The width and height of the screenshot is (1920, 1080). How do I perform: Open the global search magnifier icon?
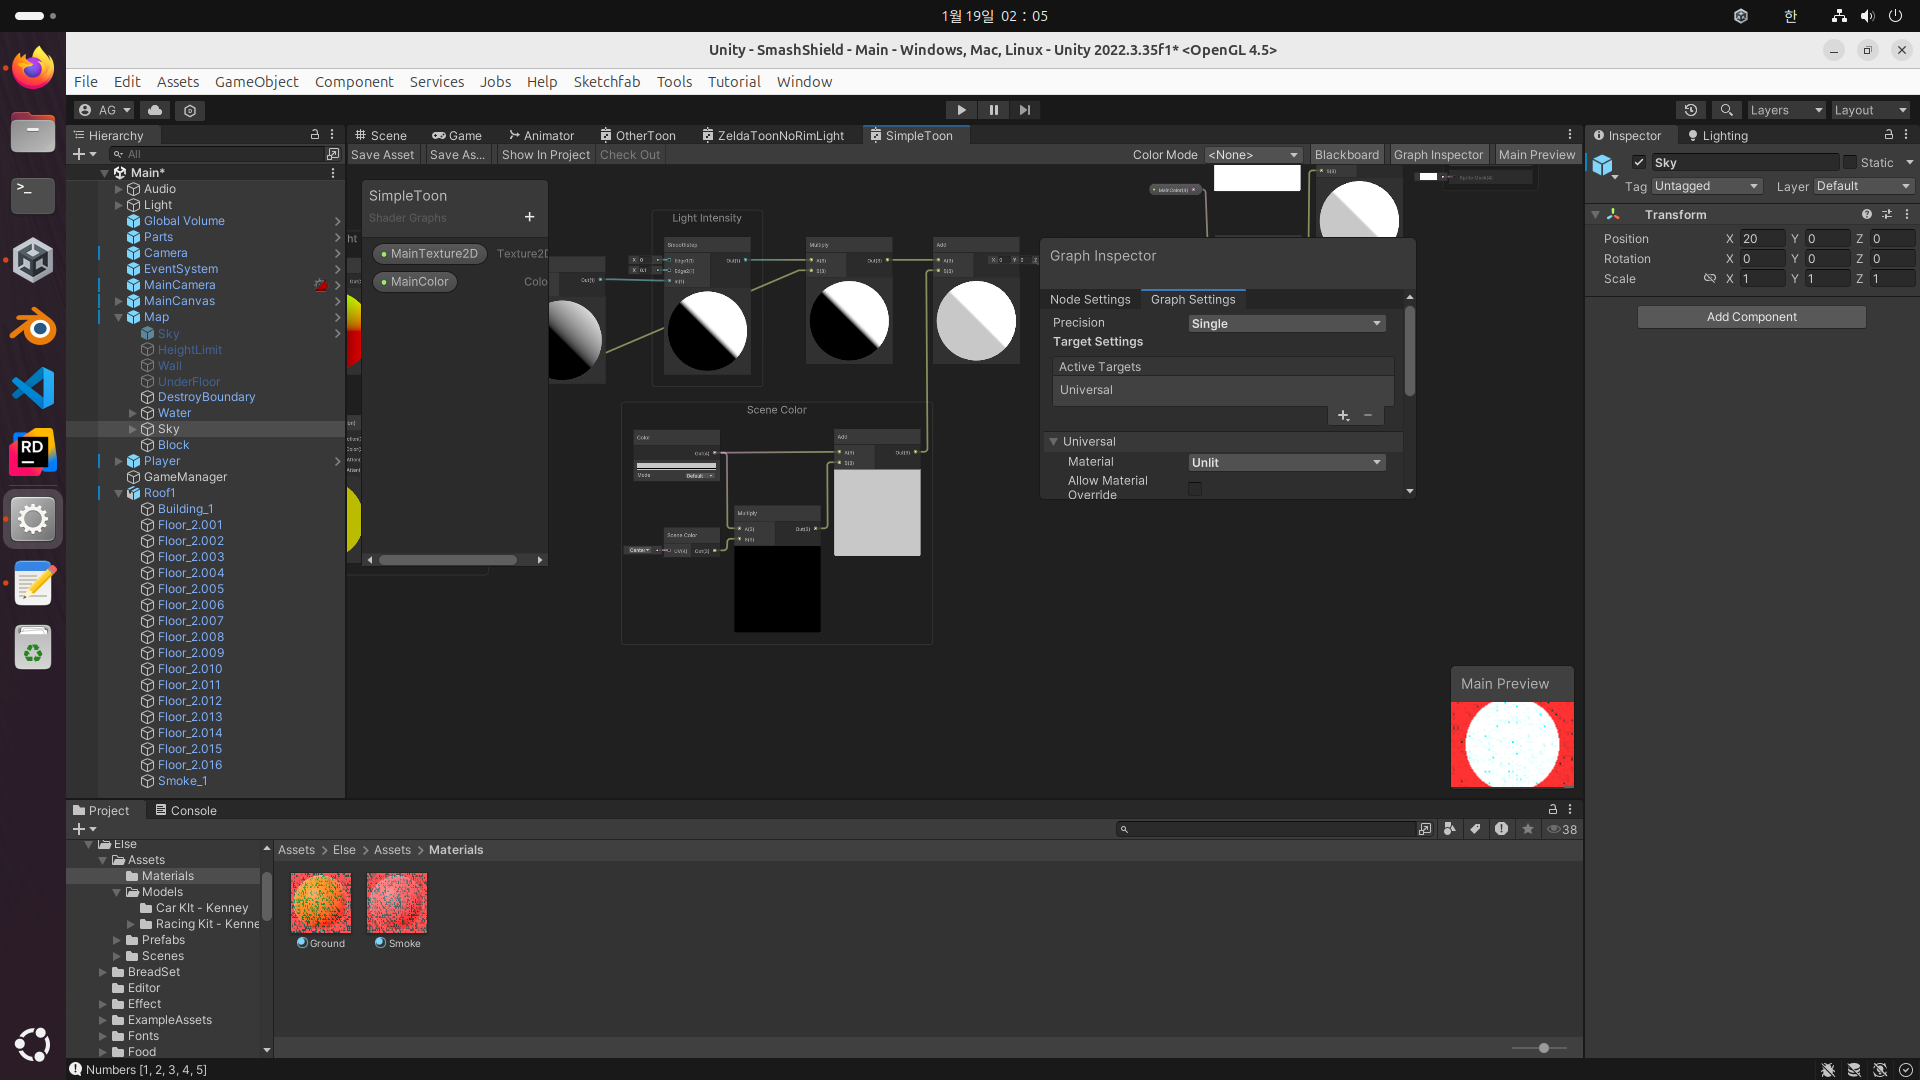point(1726,110)
